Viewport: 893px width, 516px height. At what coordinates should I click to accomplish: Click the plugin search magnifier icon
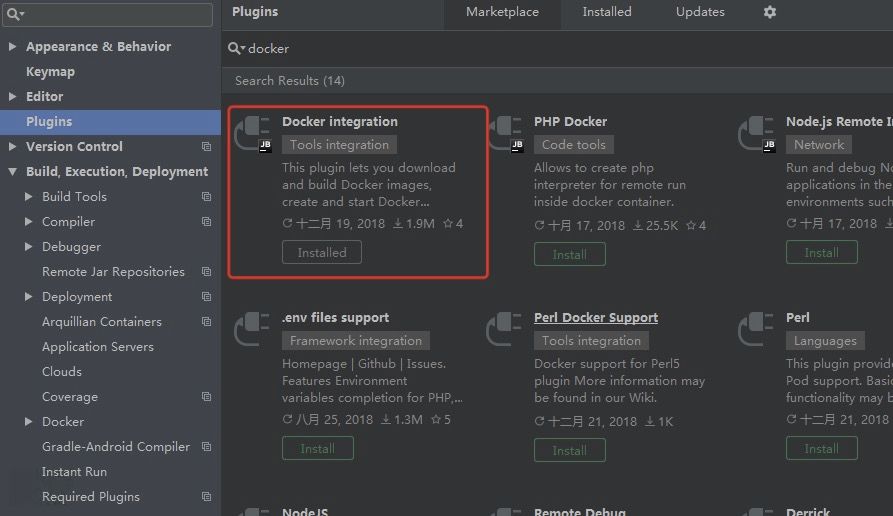(x=236, y=48)
